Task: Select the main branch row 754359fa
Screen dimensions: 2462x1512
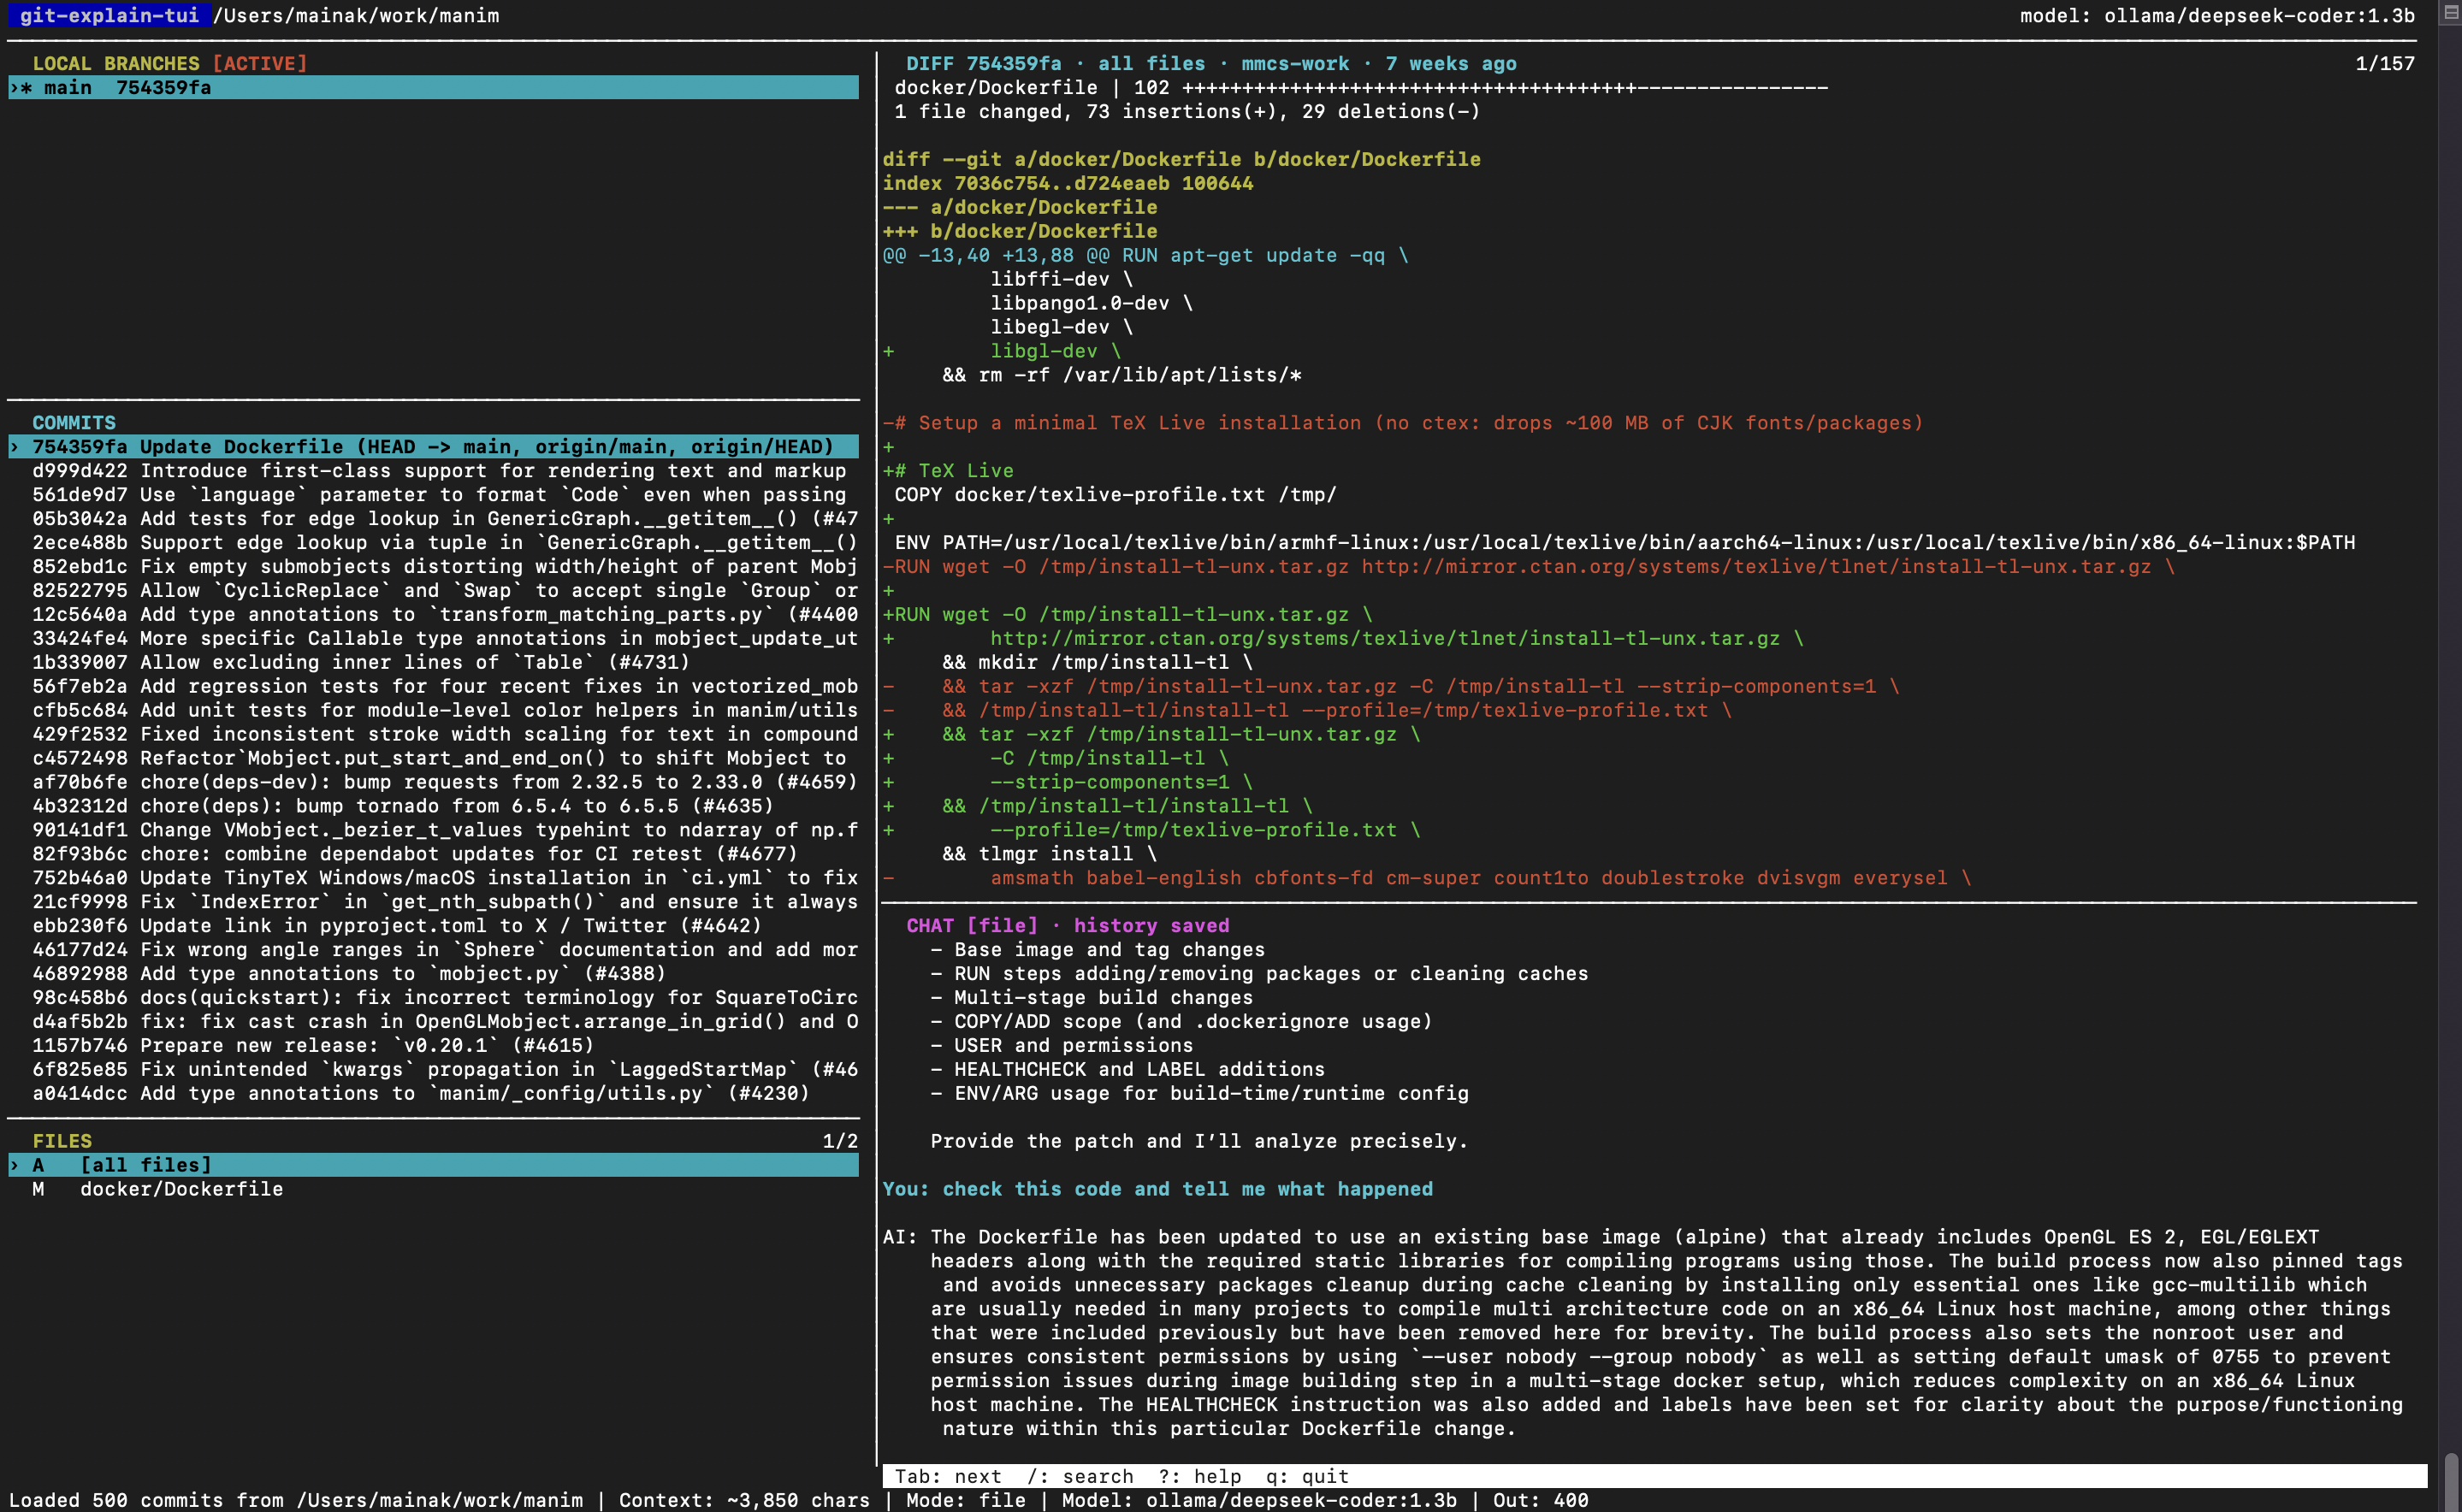Action: coord(433,87)
